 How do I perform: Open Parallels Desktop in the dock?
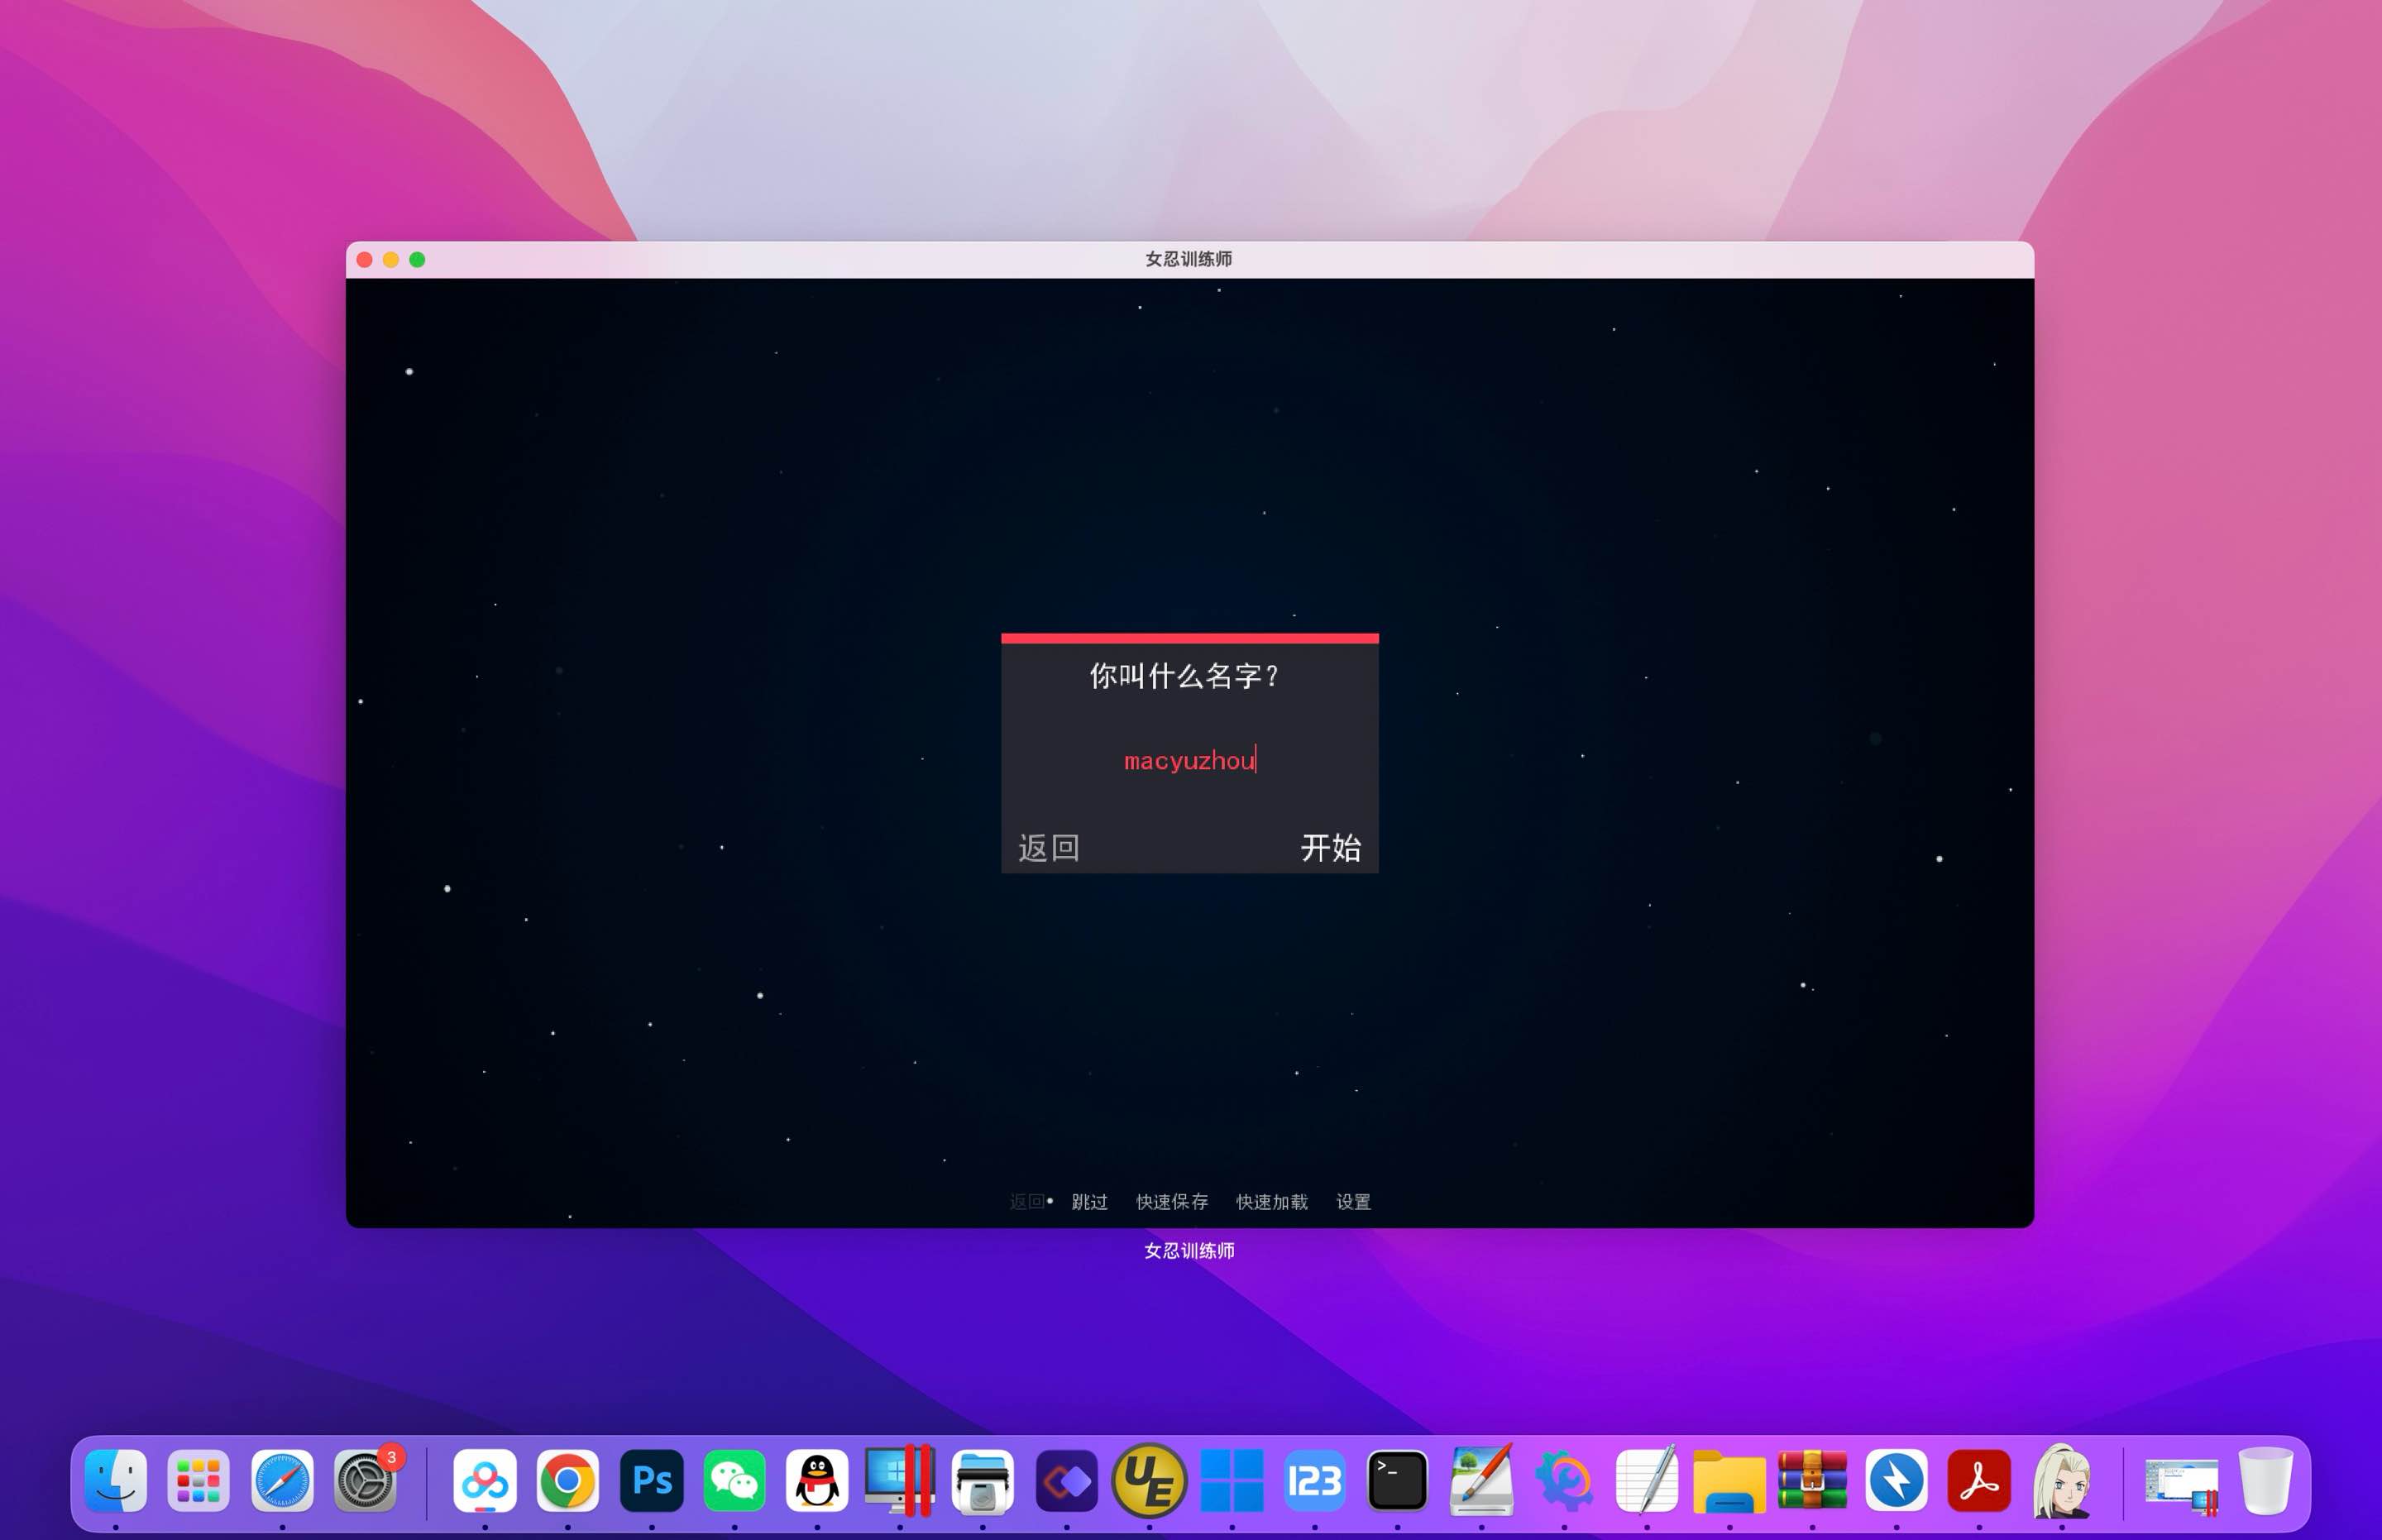point(899,1480)
